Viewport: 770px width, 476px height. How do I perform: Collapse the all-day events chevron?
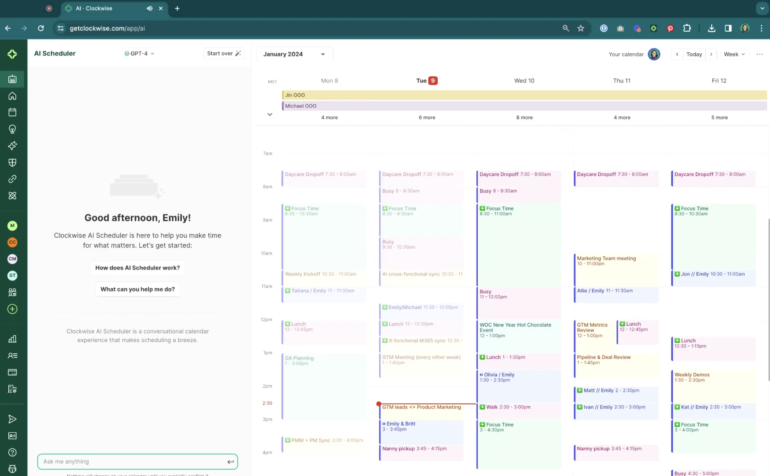(x=270, y=114)
